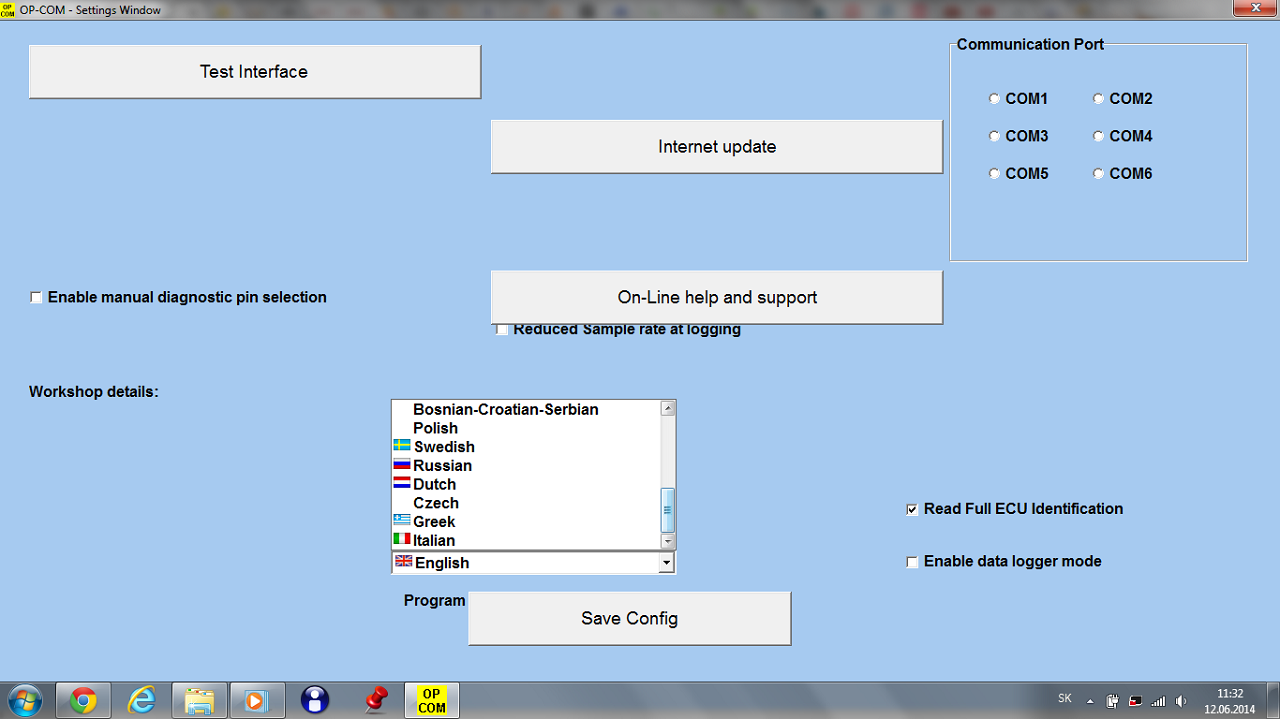Click the OP-COM taskbar icon
Image resolution: width=1280 pixels, height=719 pixels.
coord(432,700)
